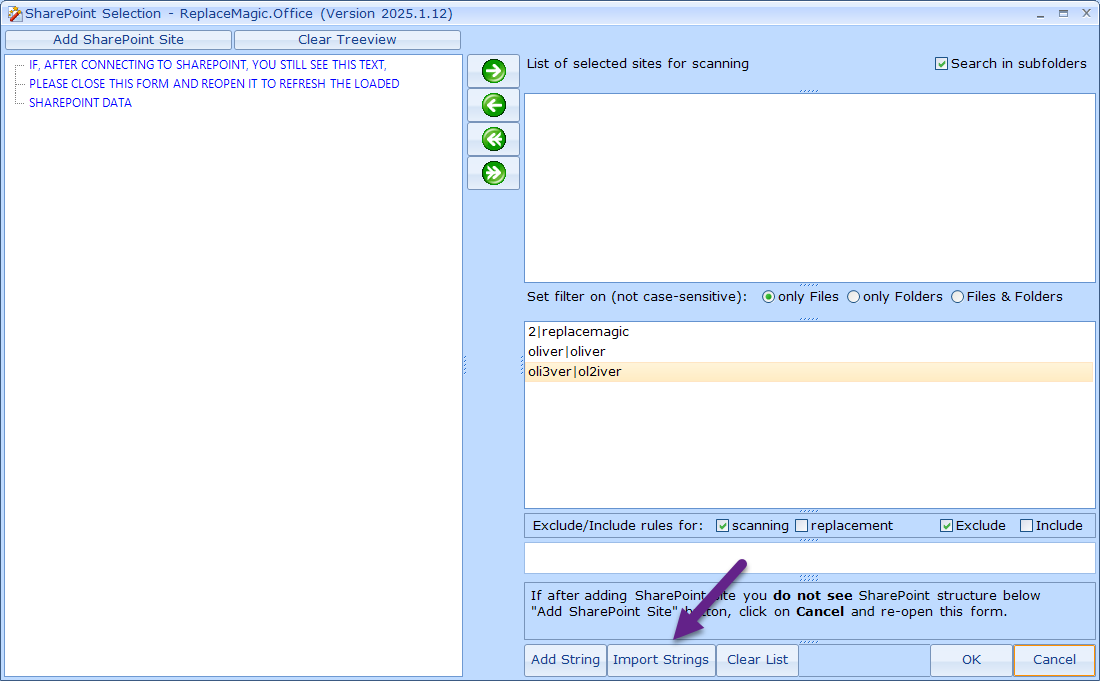Screen dimensions: 1100x681
Task: Click the double left arrow remove-all icon
Action: point(493,139)
